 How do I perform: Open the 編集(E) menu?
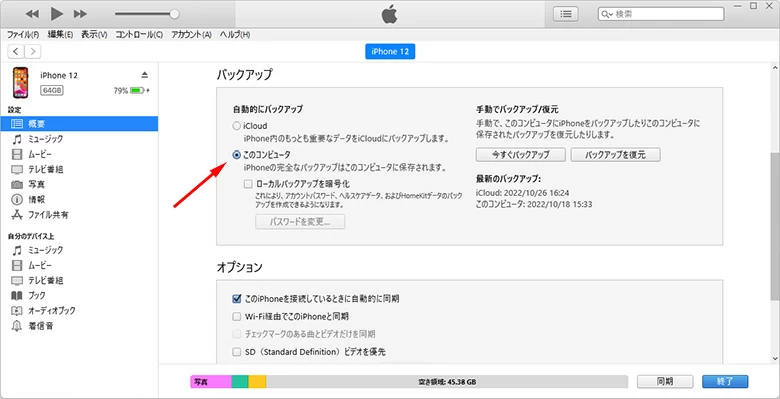pyautogui.click(x=60, y=35)
